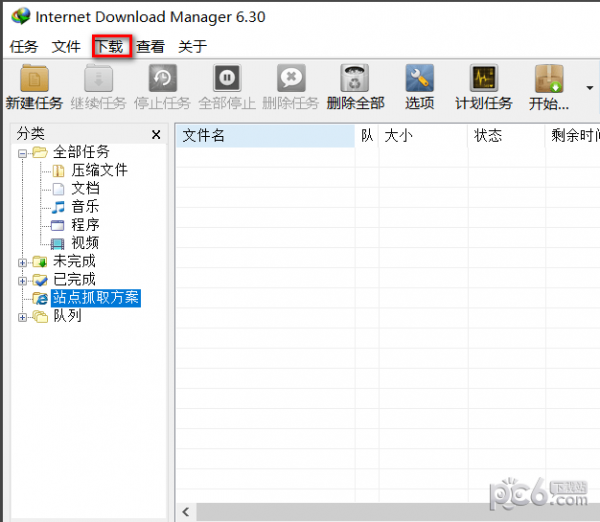Select the 已完成 label in tree
Image resolution: width=600 pixels, height=522 pixels.
click(74, 280)
